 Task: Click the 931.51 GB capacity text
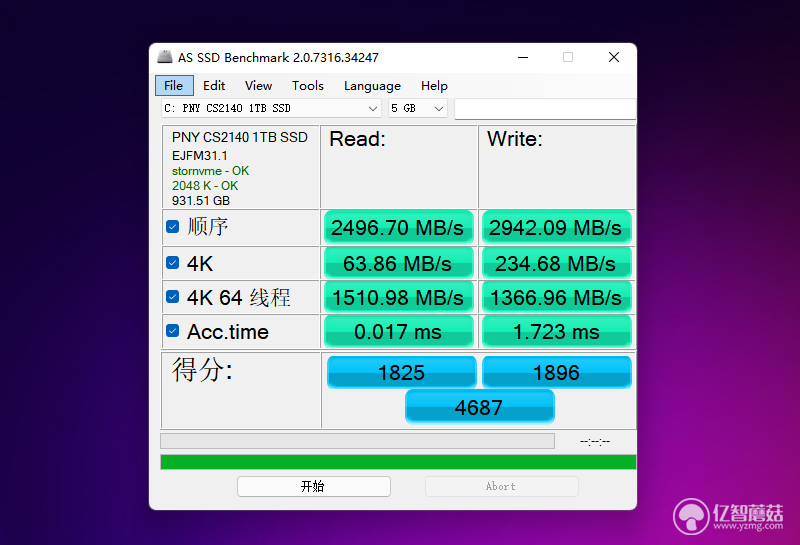click(x=201, y=201)
